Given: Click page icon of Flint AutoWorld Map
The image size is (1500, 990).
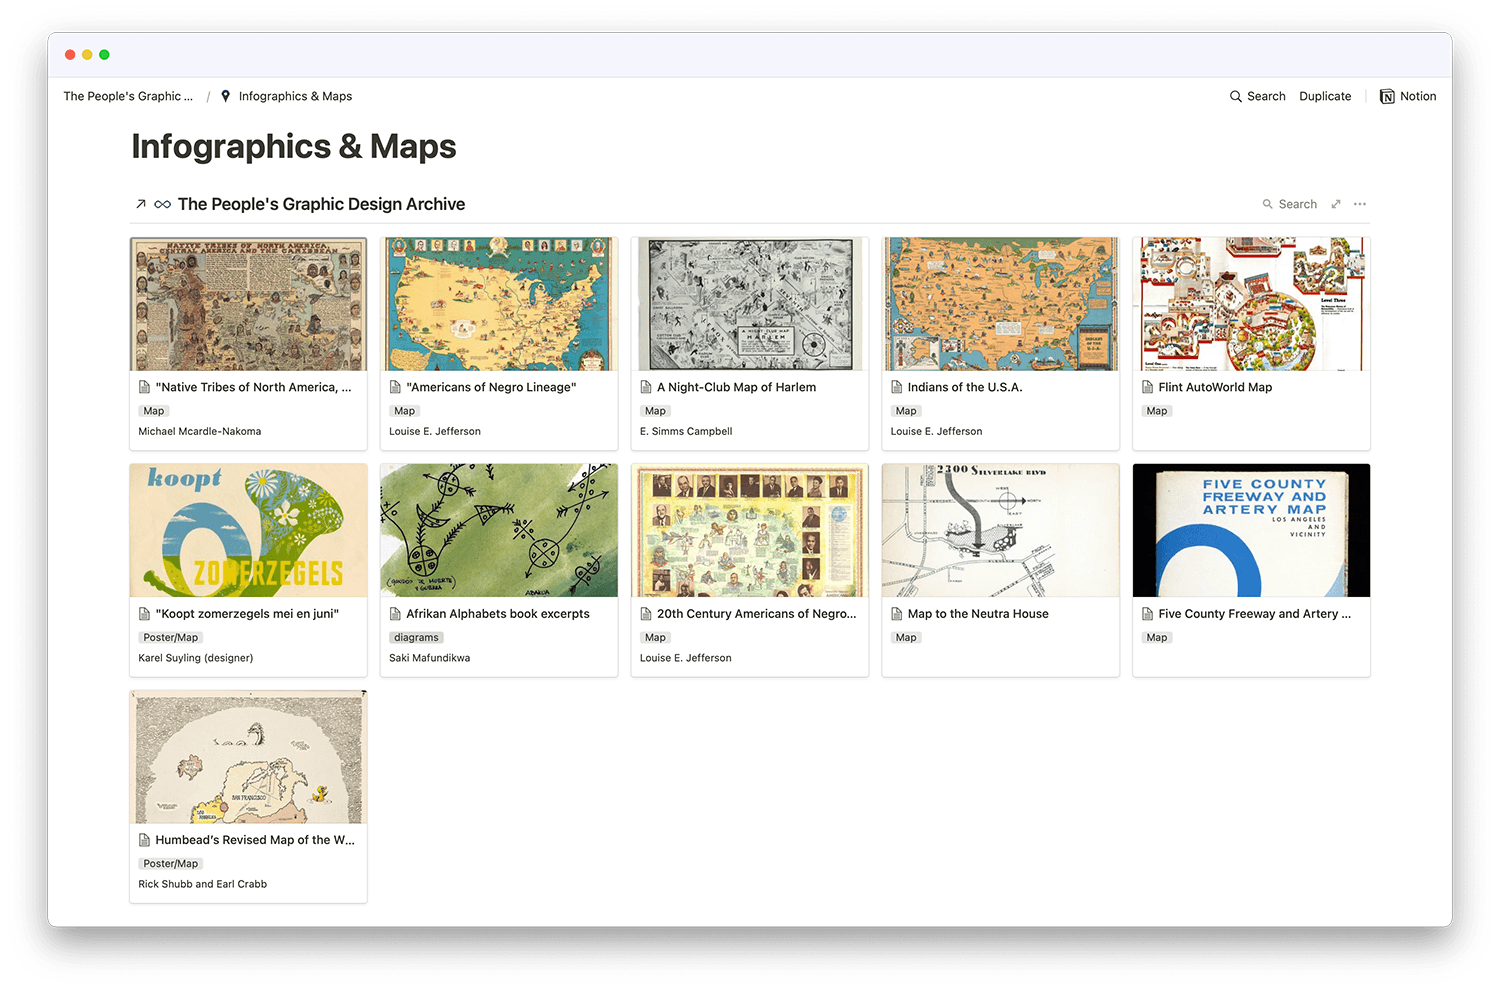Looking at the screenshot, I should 1148,387.
